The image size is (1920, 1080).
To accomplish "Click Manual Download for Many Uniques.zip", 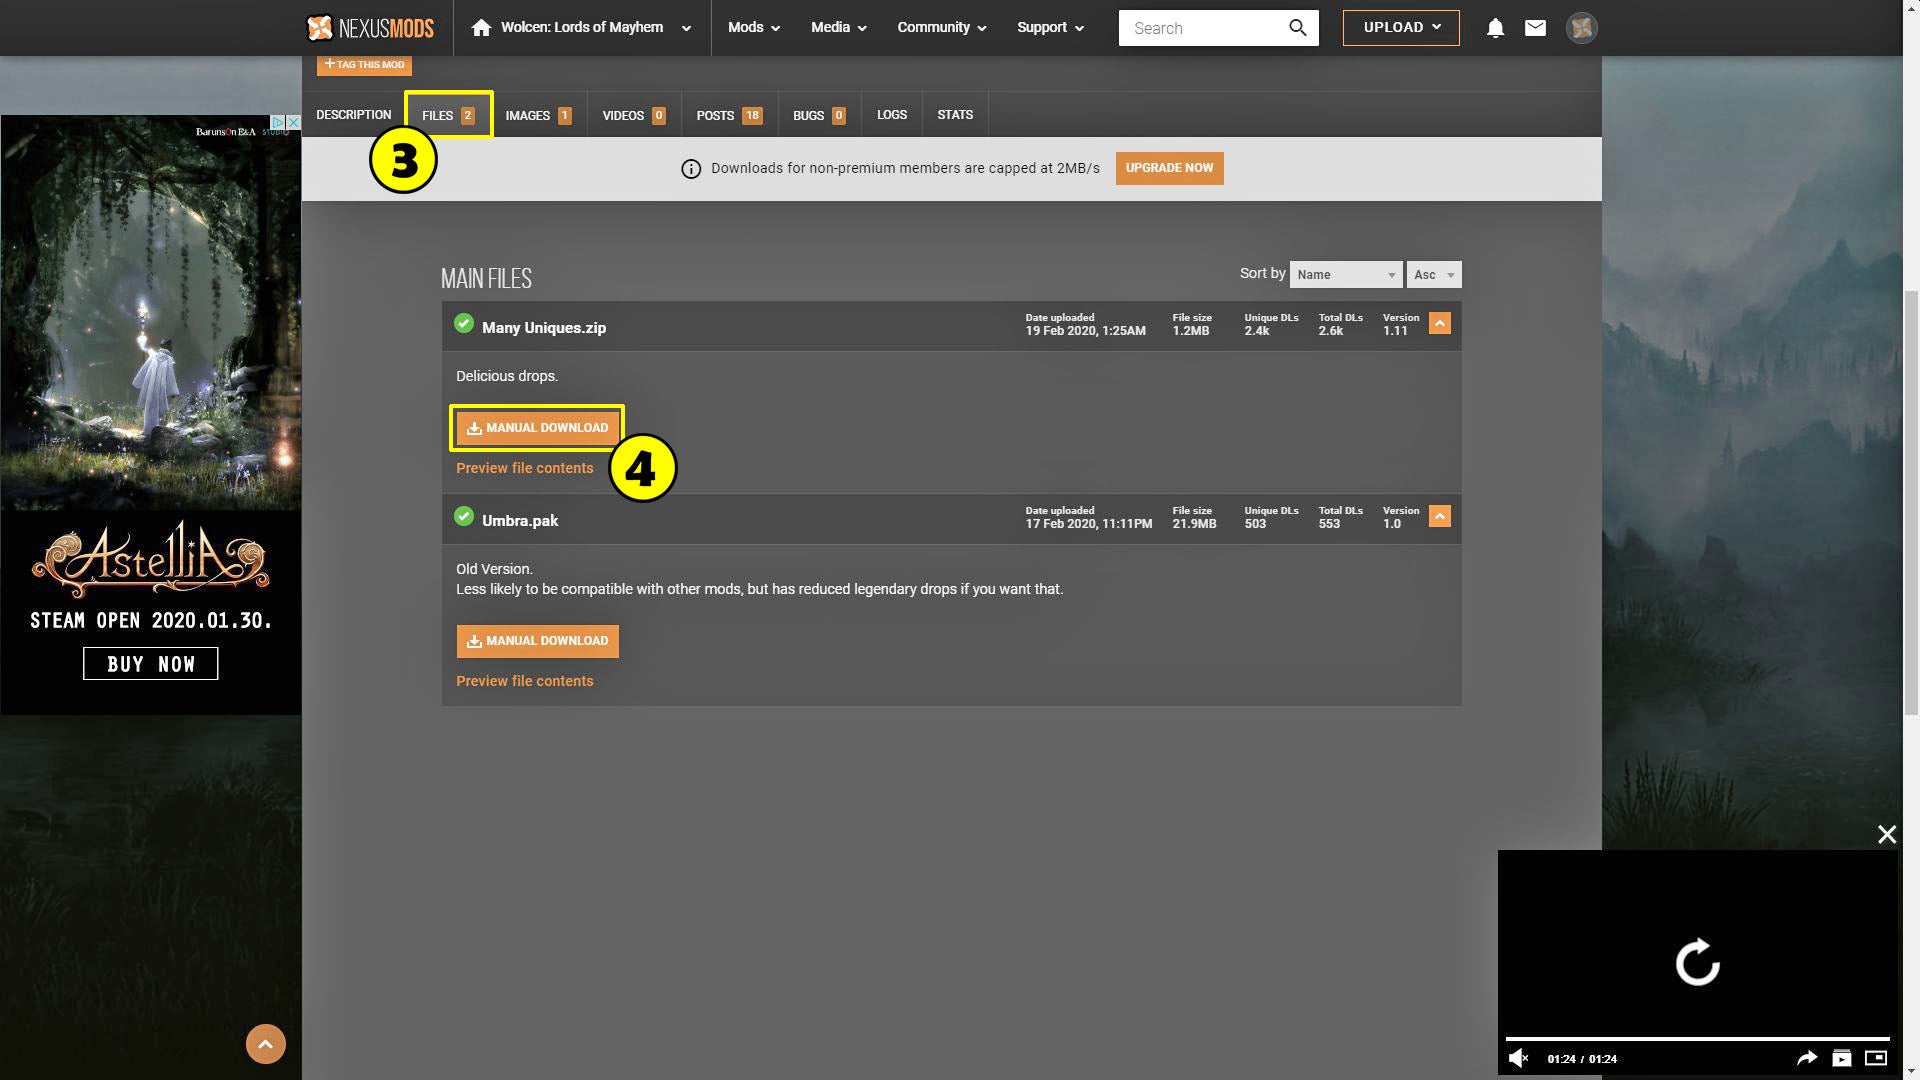I will click(537, 428).
